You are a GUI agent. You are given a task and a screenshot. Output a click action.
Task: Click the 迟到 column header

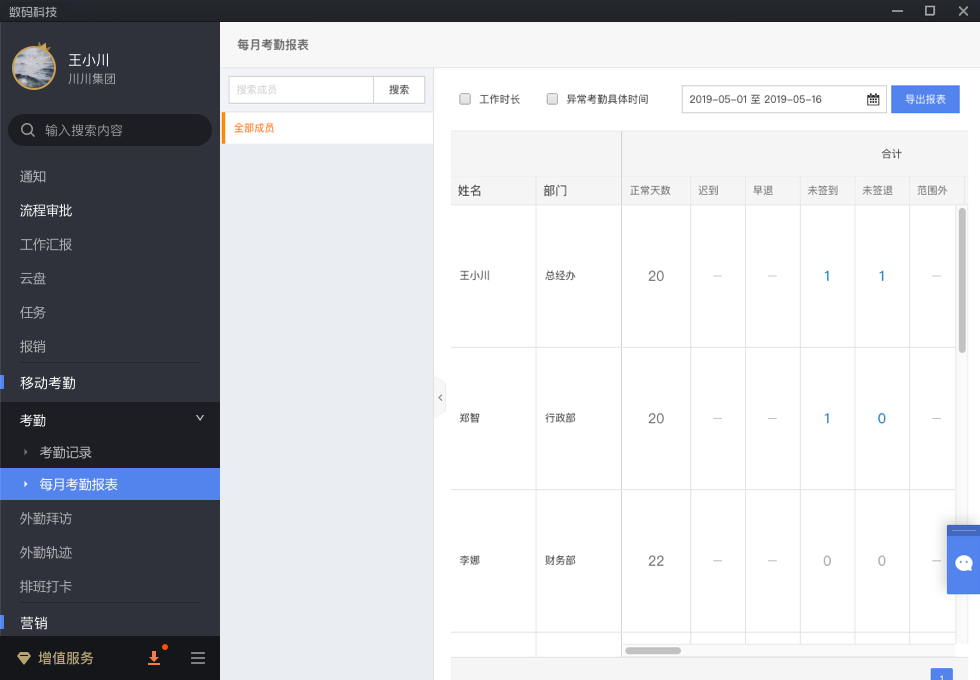pos(708,191)
